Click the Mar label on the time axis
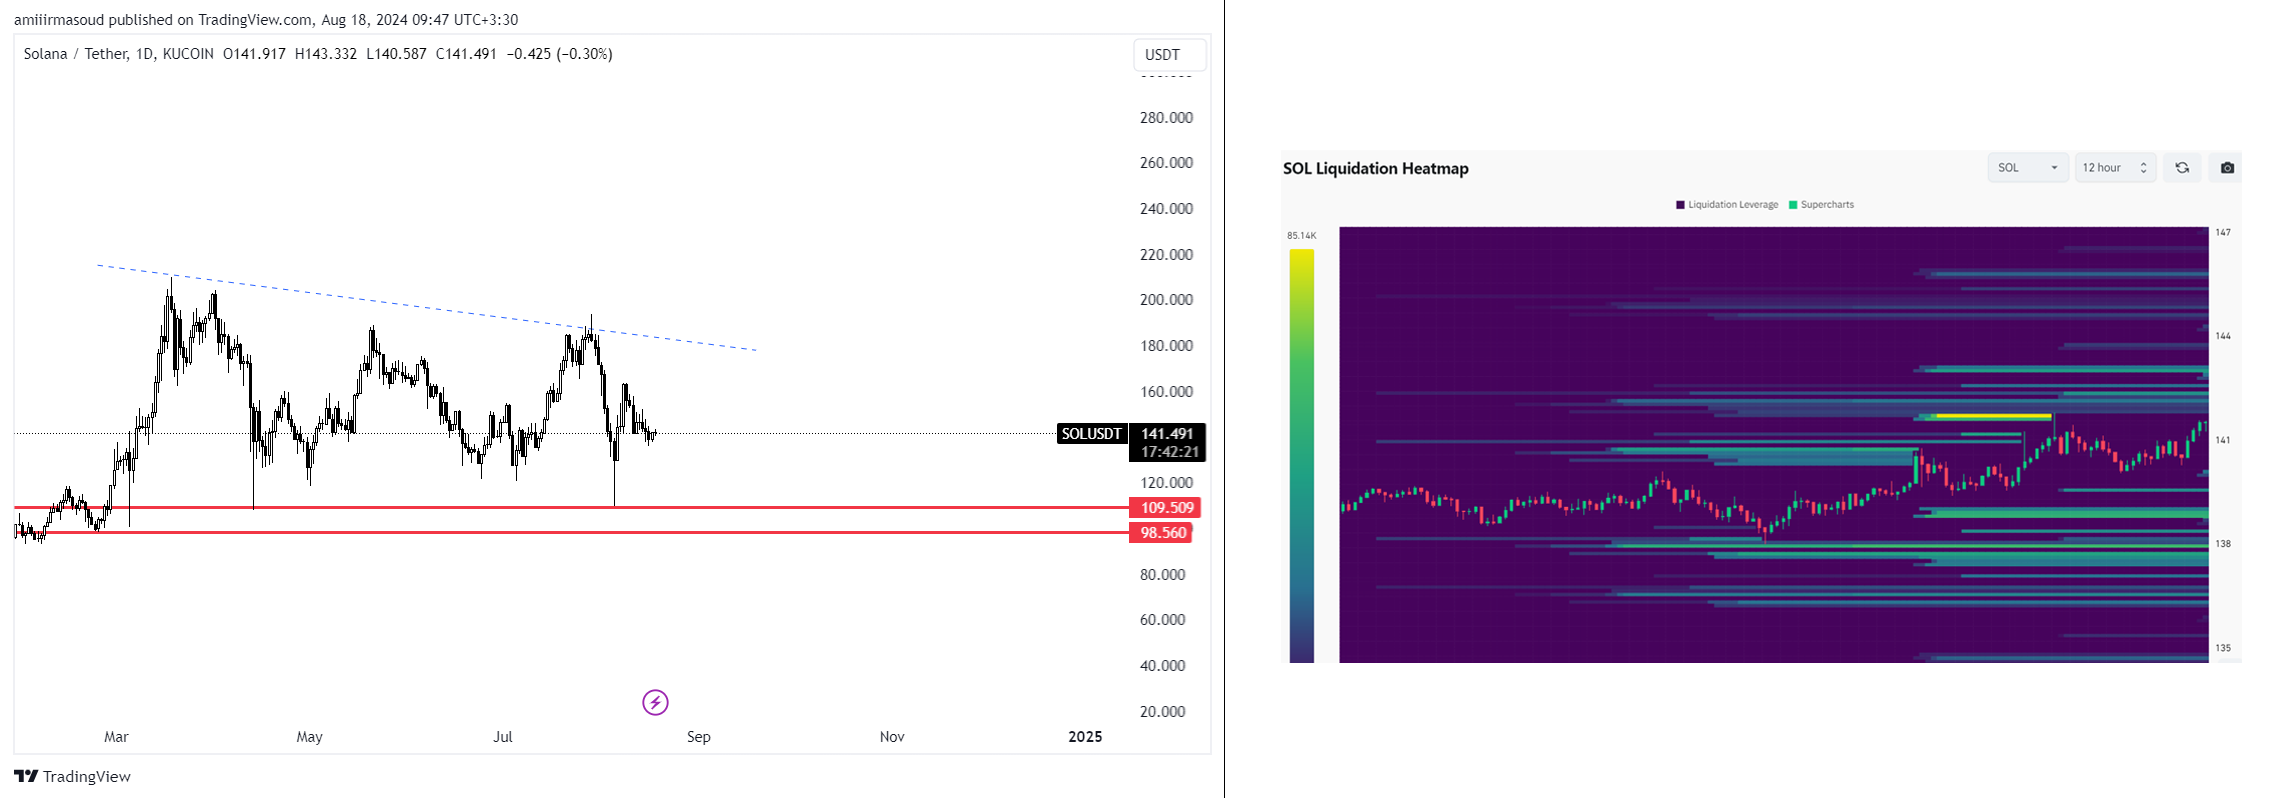 (116, 737)
